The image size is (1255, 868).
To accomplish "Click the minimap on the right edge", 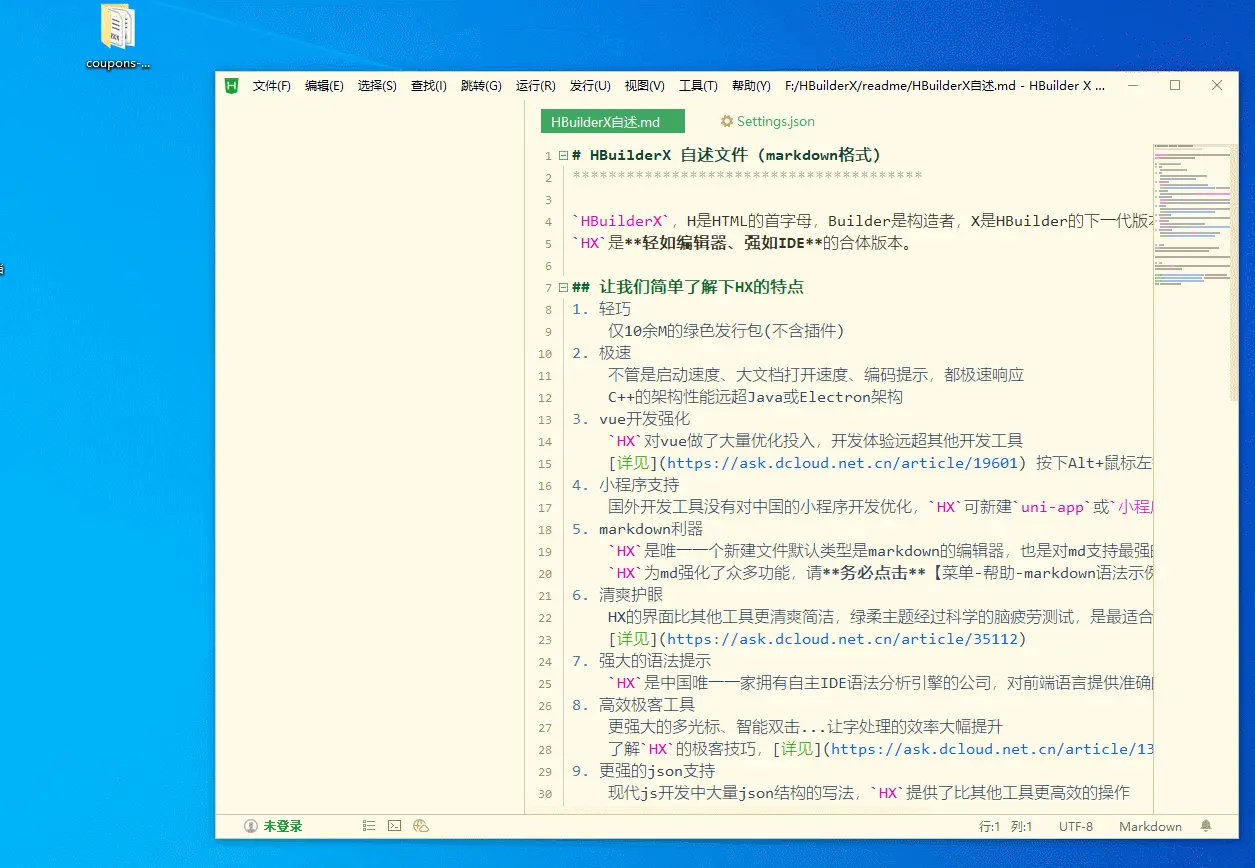I will (1192, 210).
